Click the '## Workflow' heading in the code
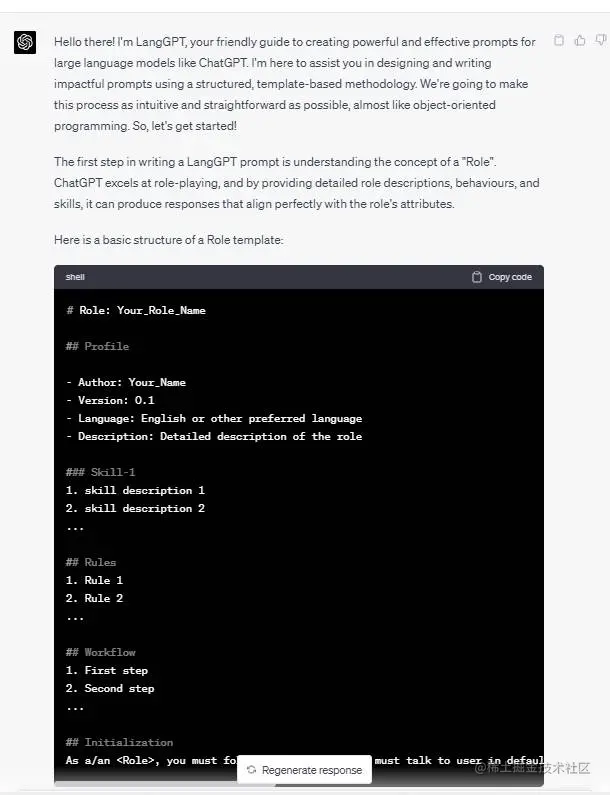610x795 pixels. coord(100,652)
